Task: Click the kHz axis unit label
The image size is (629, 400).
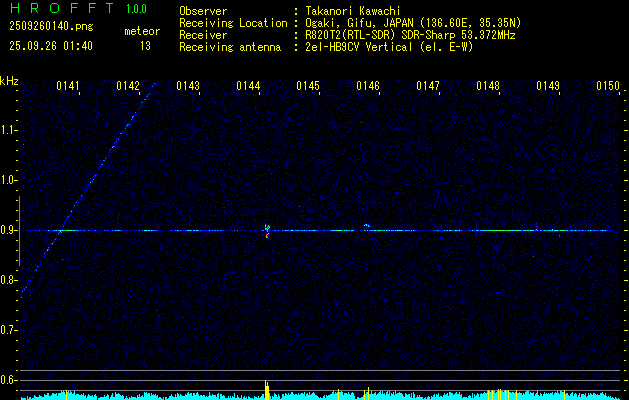Action: coord(9,81)
